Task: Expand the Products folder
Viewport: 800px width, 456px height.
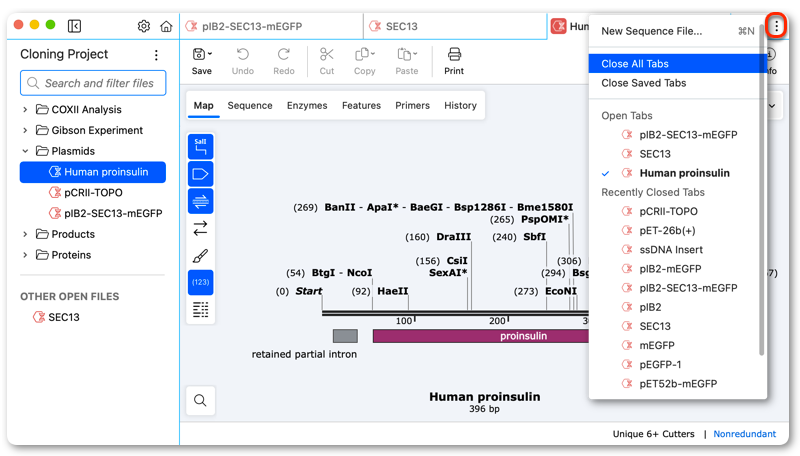Action: pos(25,234)
